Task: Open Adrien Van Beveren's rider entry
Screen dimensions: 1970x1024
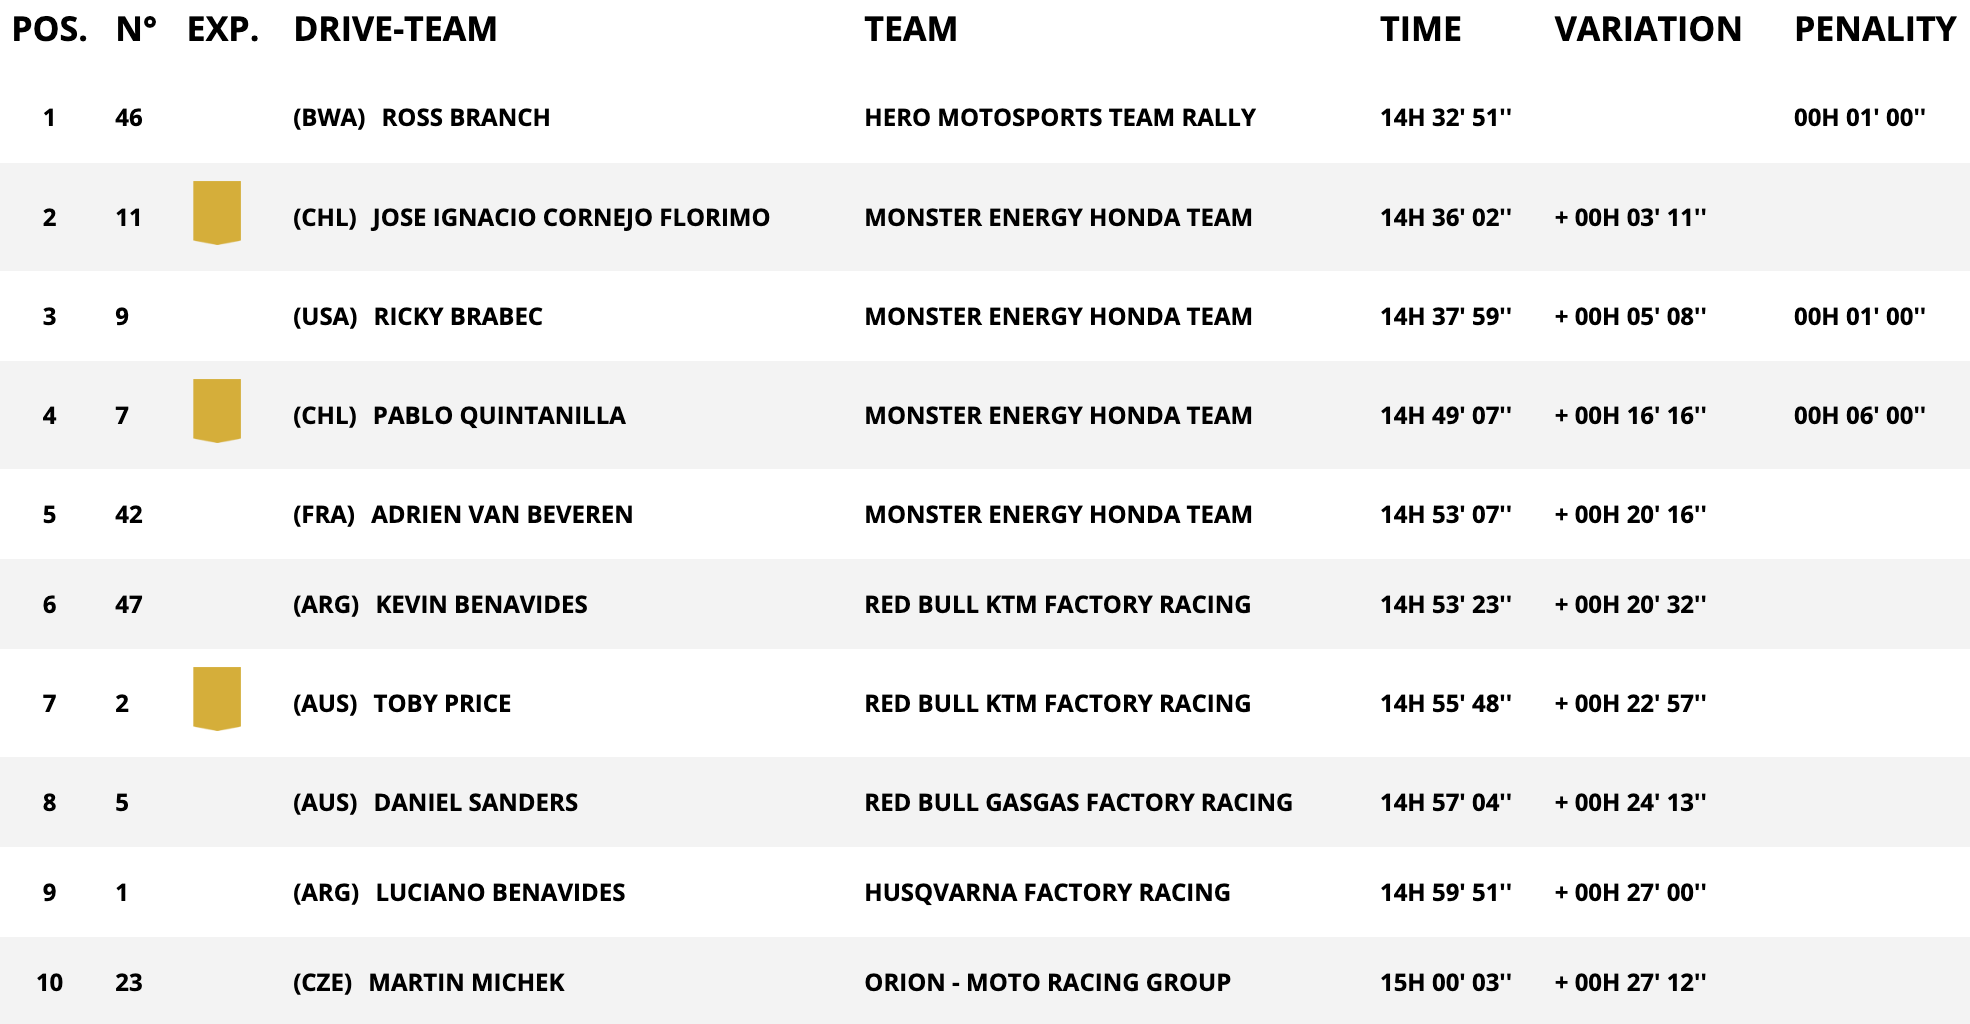Action: 501,515
